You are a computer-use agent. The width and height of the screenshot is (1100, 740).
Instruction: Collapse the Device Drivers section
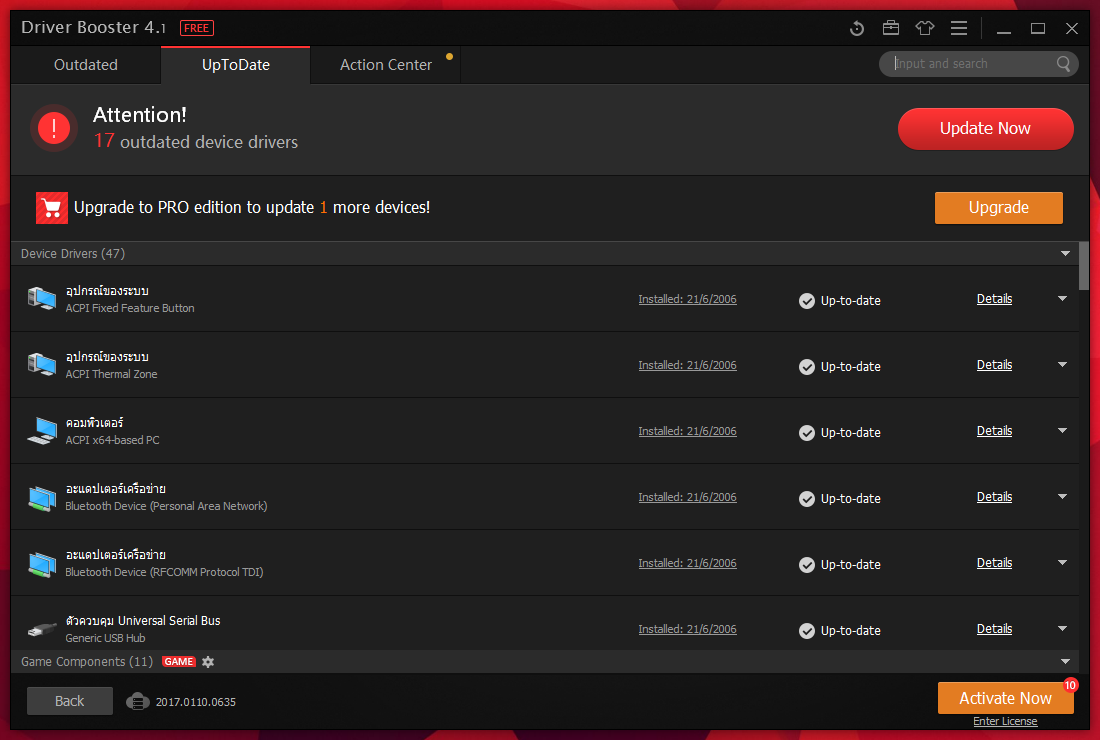[1065, 253]
